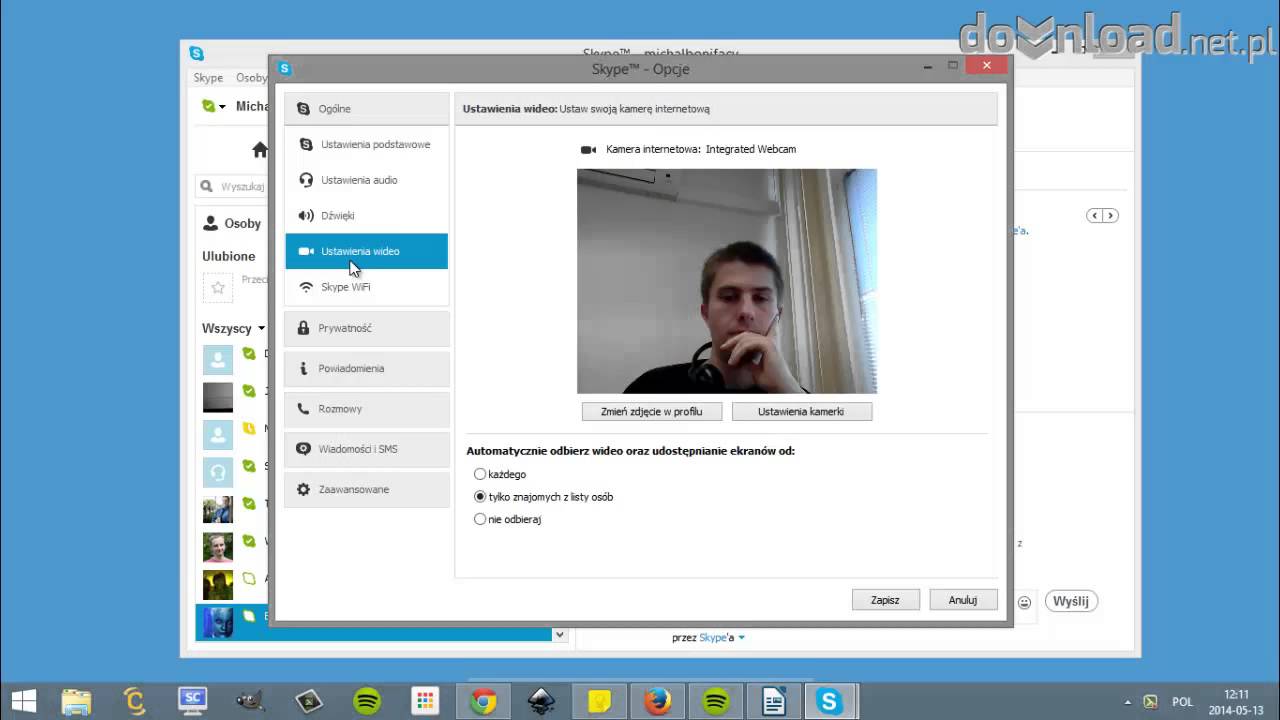This screenshot has width=1280, height=720.
Task: Select the contact with smiling man photo
Action: click(217, 547)
